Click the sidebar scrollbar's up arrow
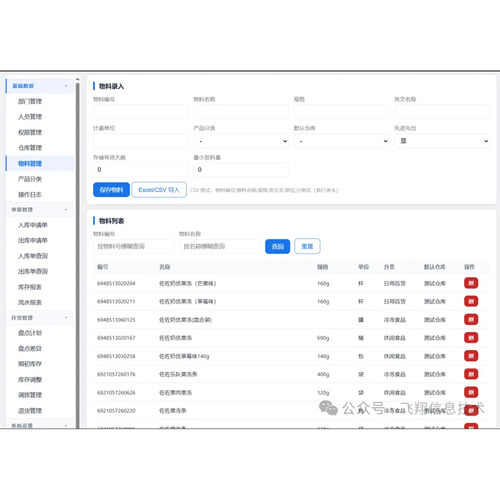 point(77,79)
